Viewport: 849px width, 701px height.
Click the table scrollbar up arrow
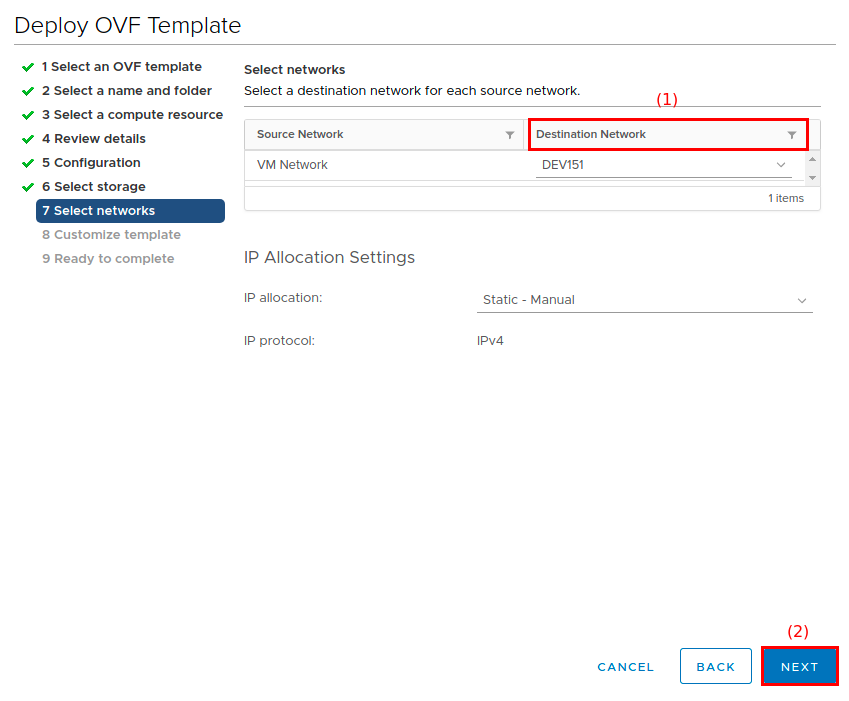(x=812, y=159)
